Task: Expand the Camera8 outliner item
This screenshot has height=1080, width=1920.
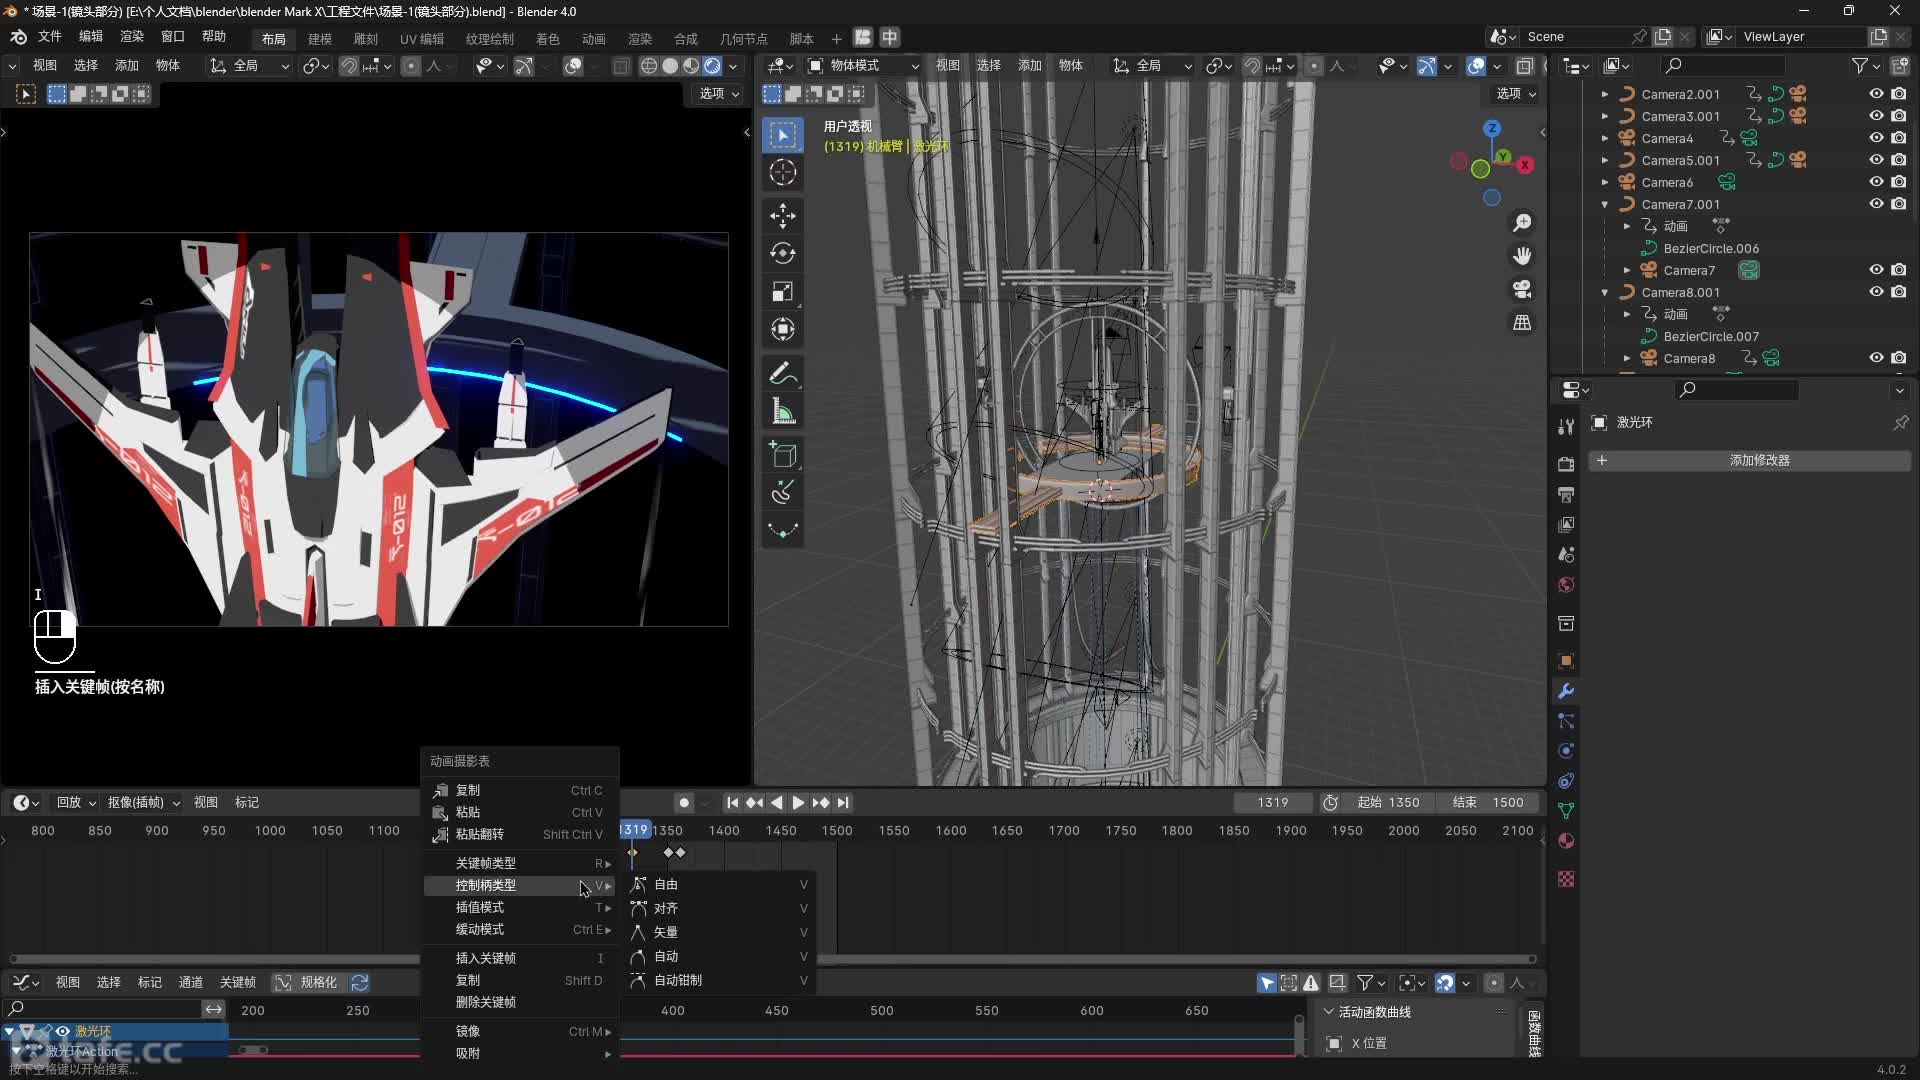Action: (x=1627, y=358)
